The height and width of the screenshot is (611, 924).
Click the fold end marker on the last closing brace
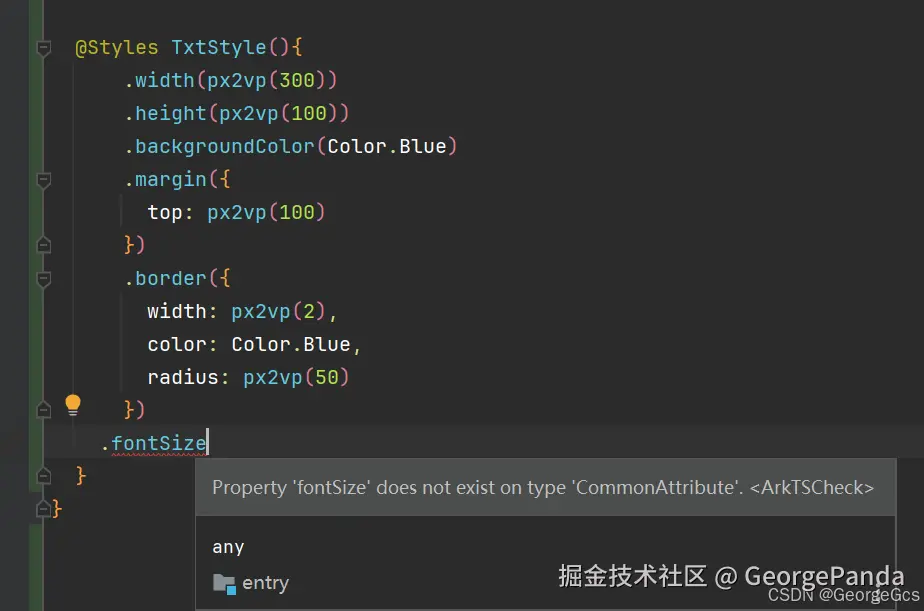point(44,508)
